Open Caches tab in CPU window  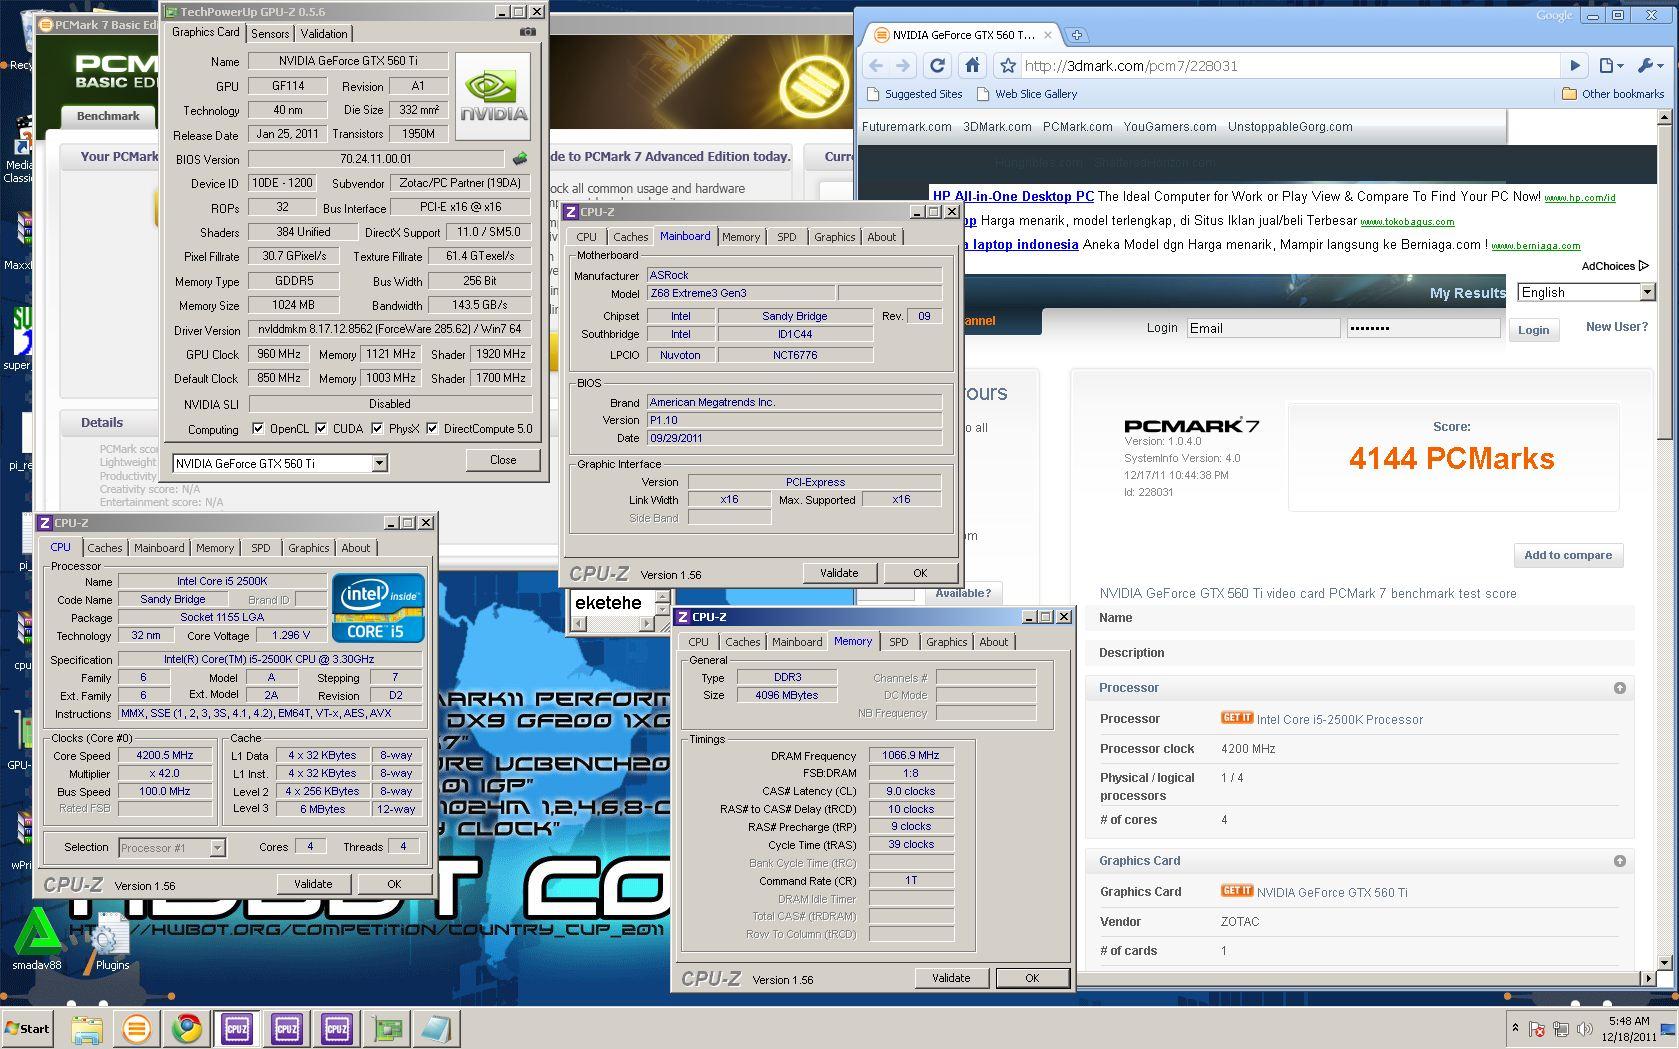[104, 548]
